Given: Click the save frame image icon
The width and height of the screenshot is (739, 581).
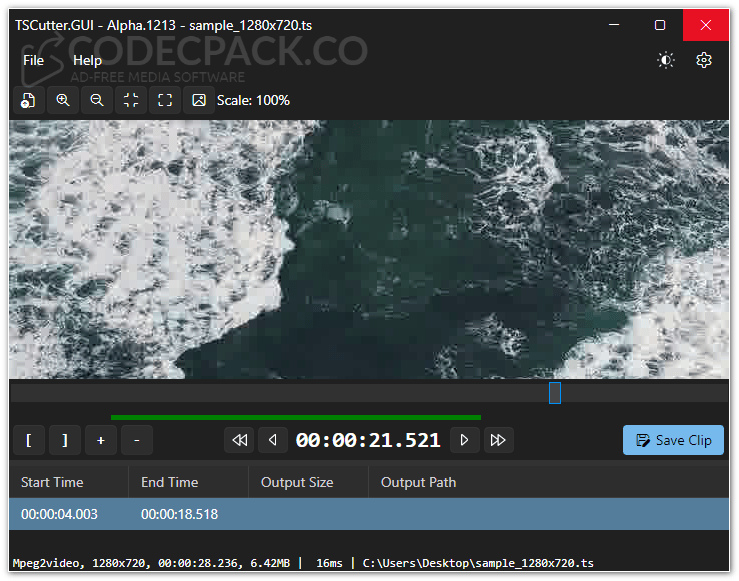Looking at the screenshot, I should tap(199, 100).
